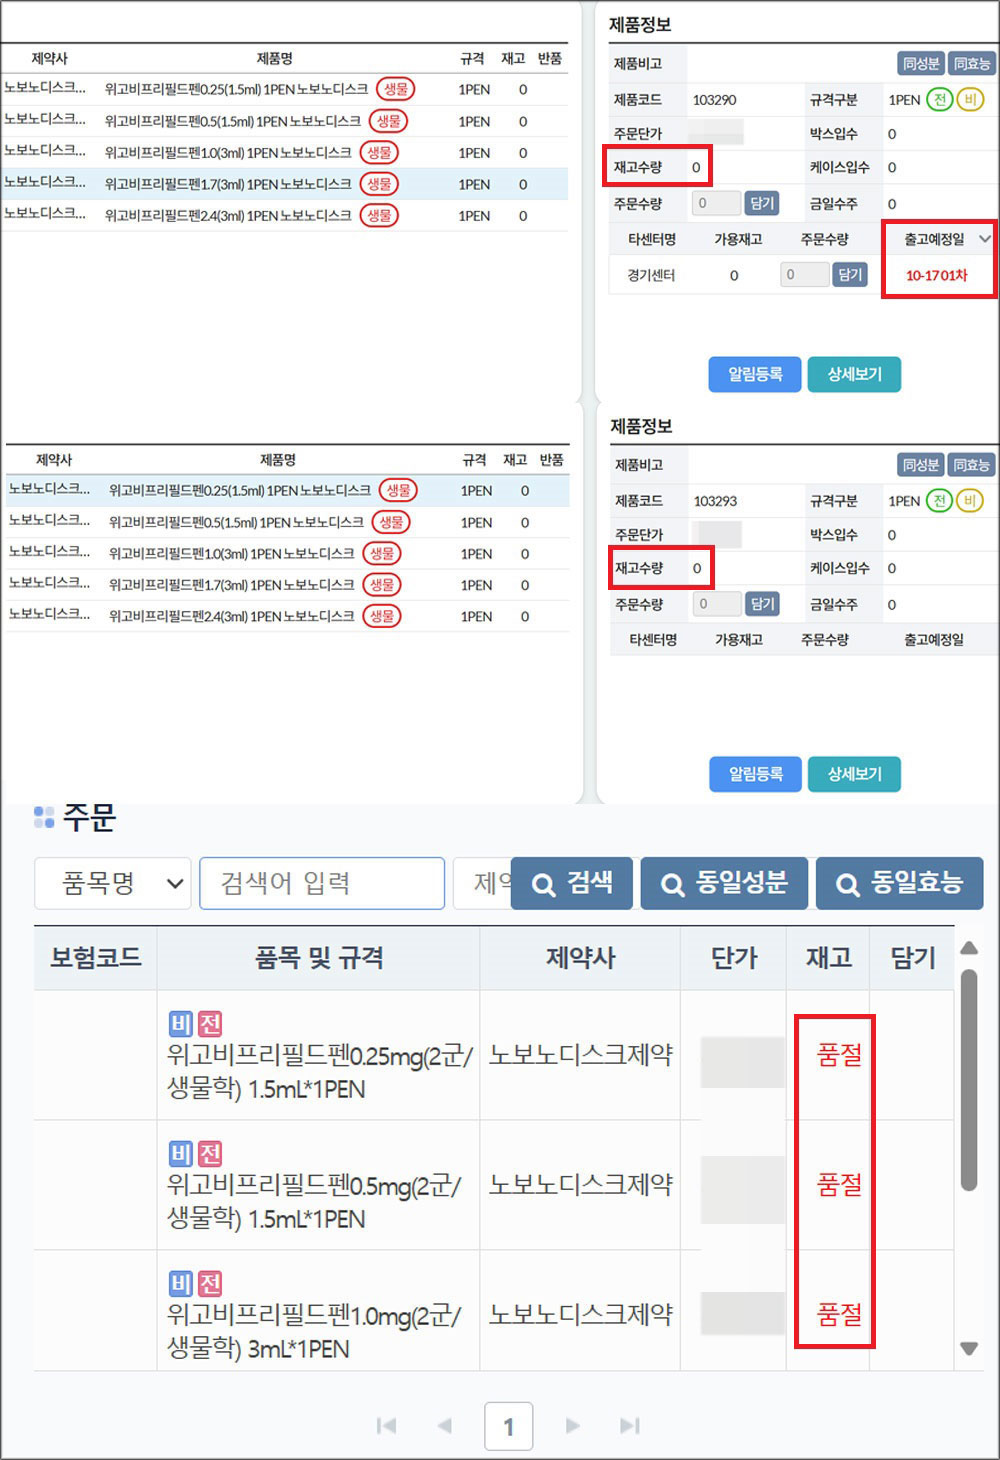The image size is (1000, 1460).
Task: Click the scrollbar down arrow in the order table
Action: [968, 1348]
